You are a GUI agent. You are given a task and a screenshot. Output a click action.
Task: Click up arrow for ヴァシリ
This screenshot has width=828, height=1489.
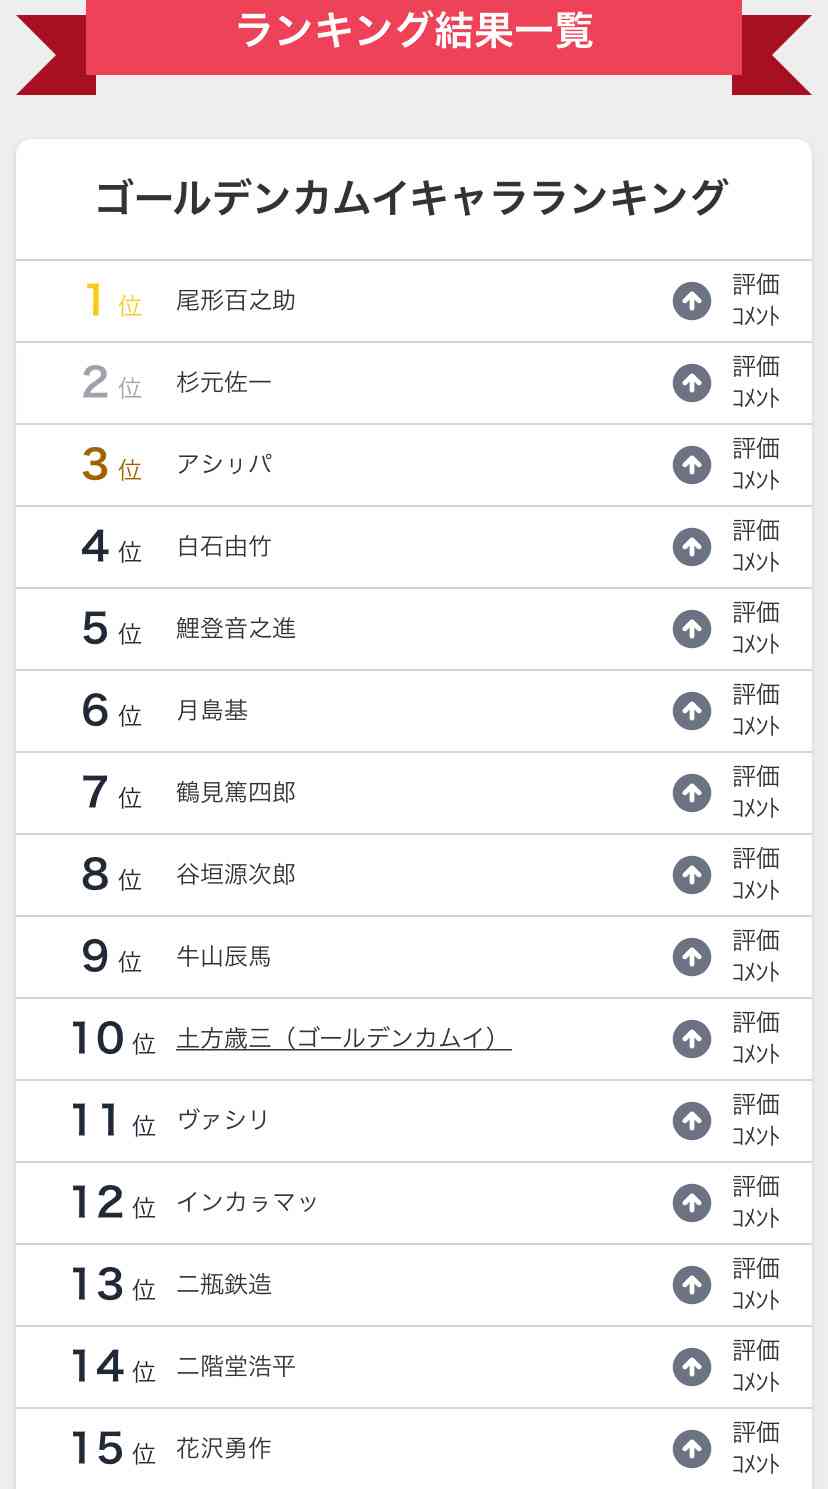tap(691, 1121)
